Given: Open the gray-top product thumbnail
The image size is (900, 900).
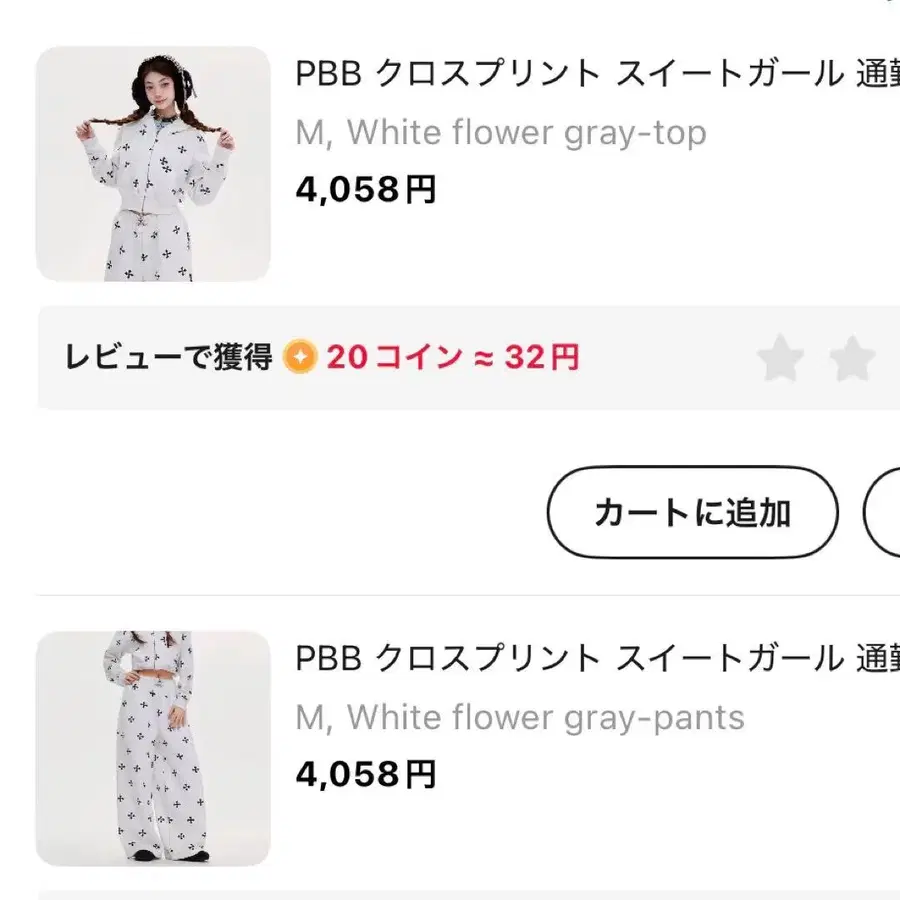Looking at the screenshot, I should pyautogui.click(x=153, y=164).
